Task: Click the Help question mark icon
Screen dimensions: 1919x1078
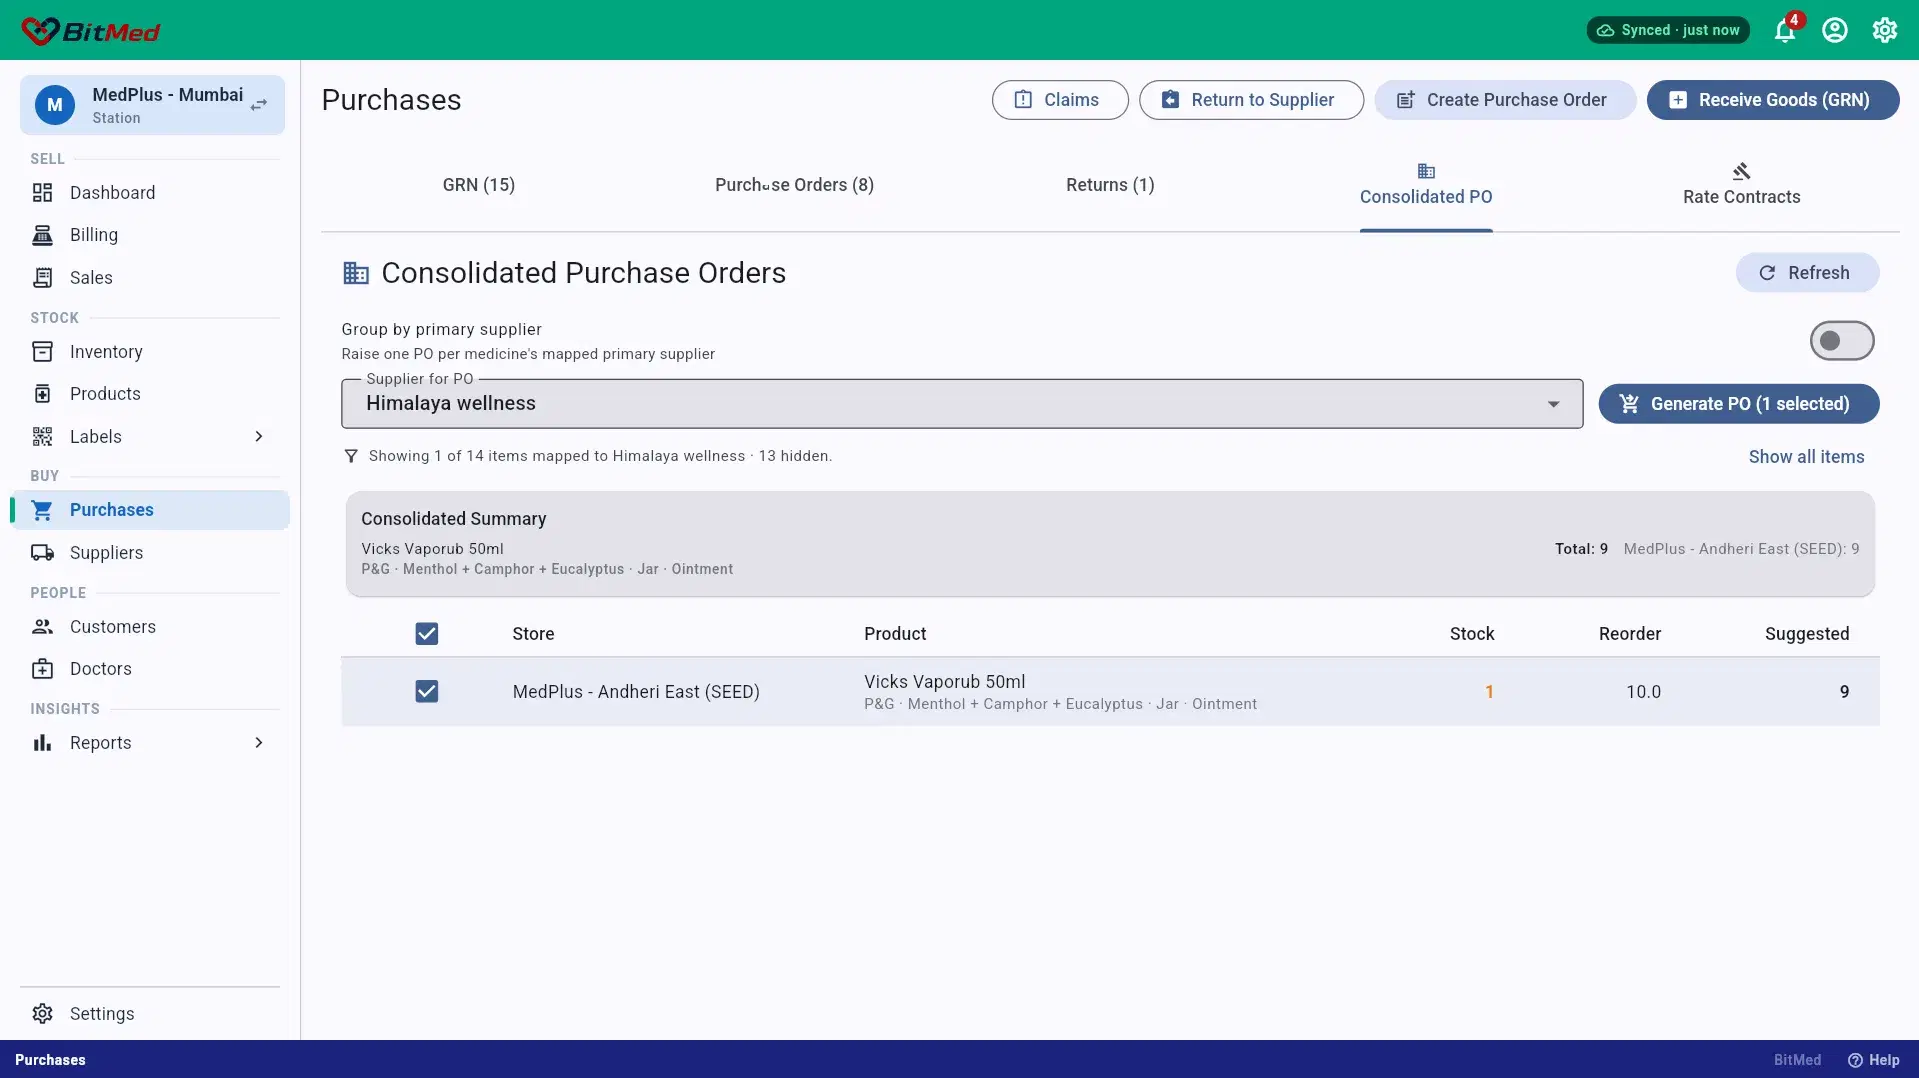Action: 1855,1060
